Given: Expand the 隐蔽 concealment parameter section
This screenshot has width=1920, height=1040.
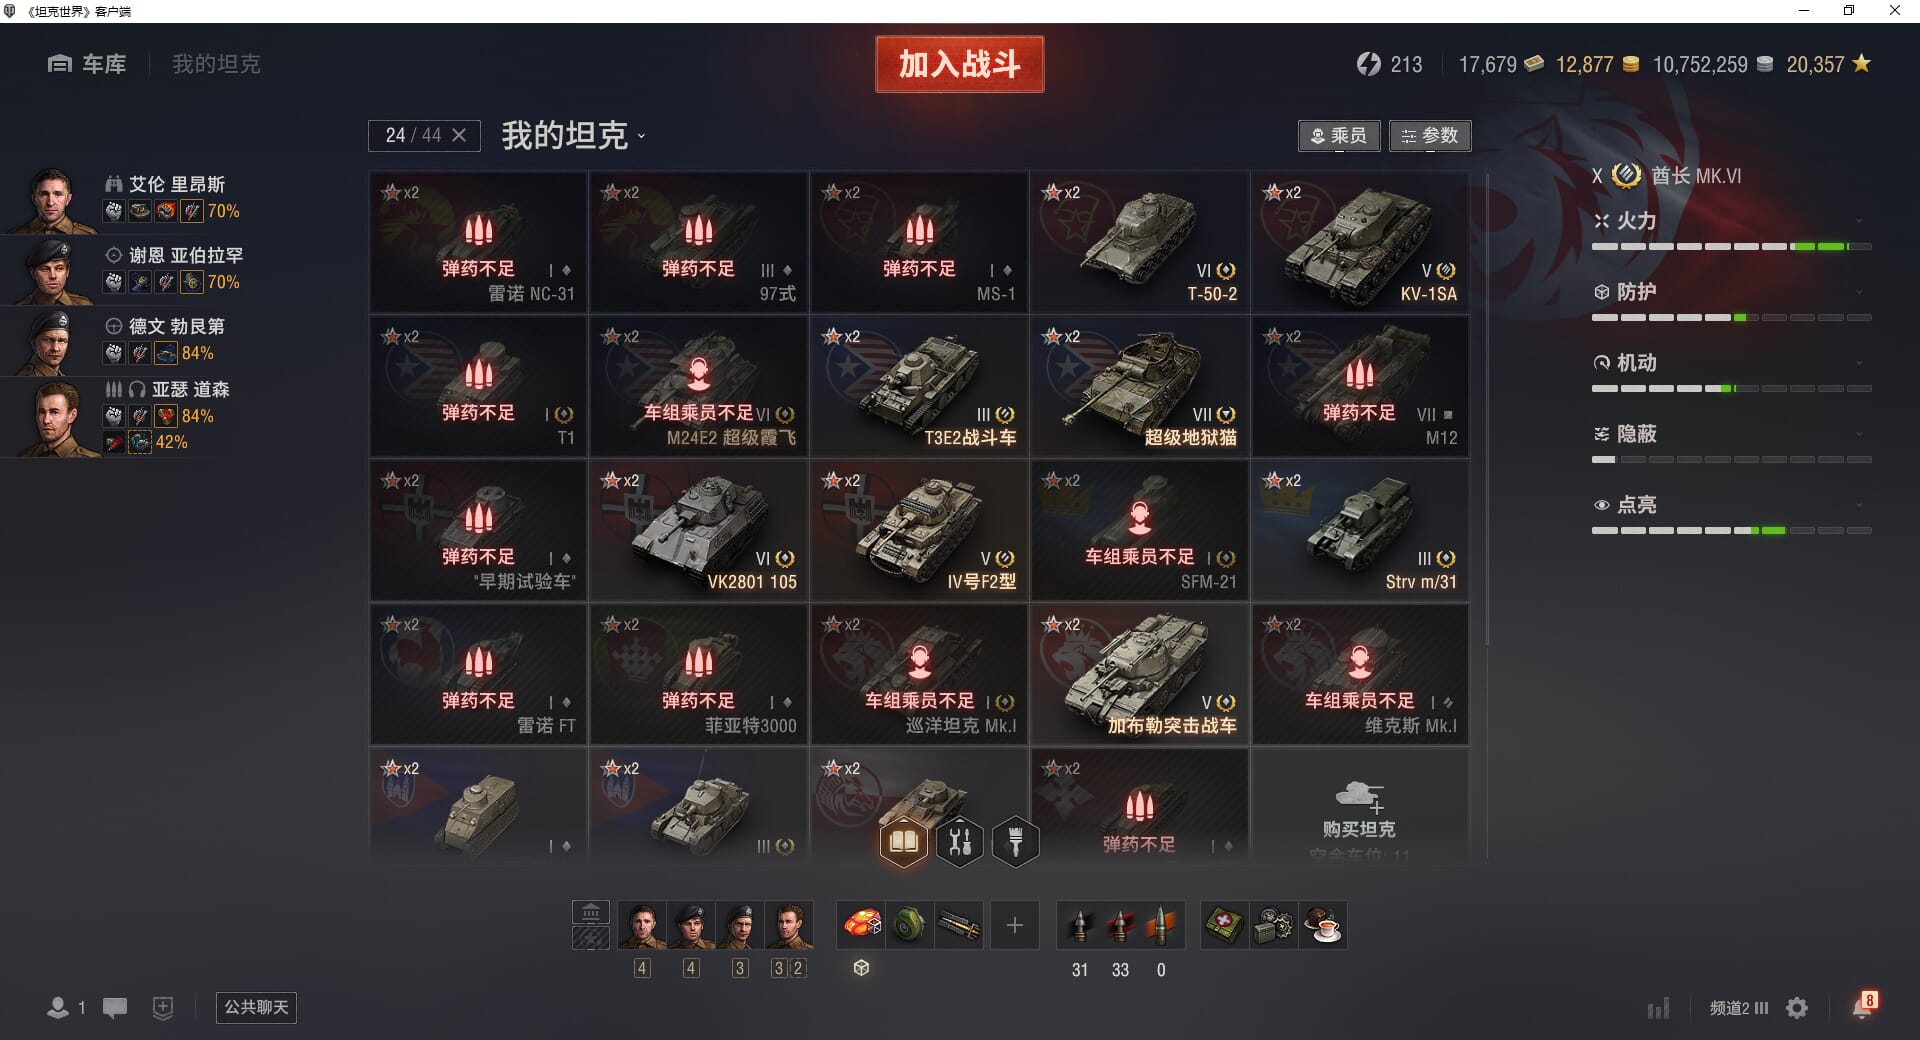Looking at the screenshot, I should pyautogui.click(x=1731, y=434).
